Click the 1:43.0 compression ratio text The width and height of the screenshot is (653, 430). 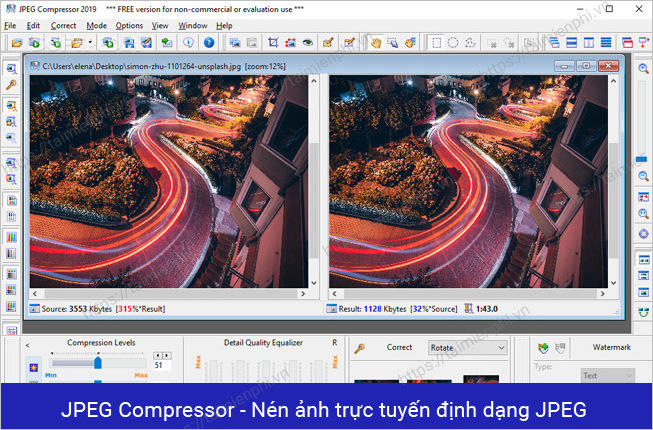[x=487, y=309]
